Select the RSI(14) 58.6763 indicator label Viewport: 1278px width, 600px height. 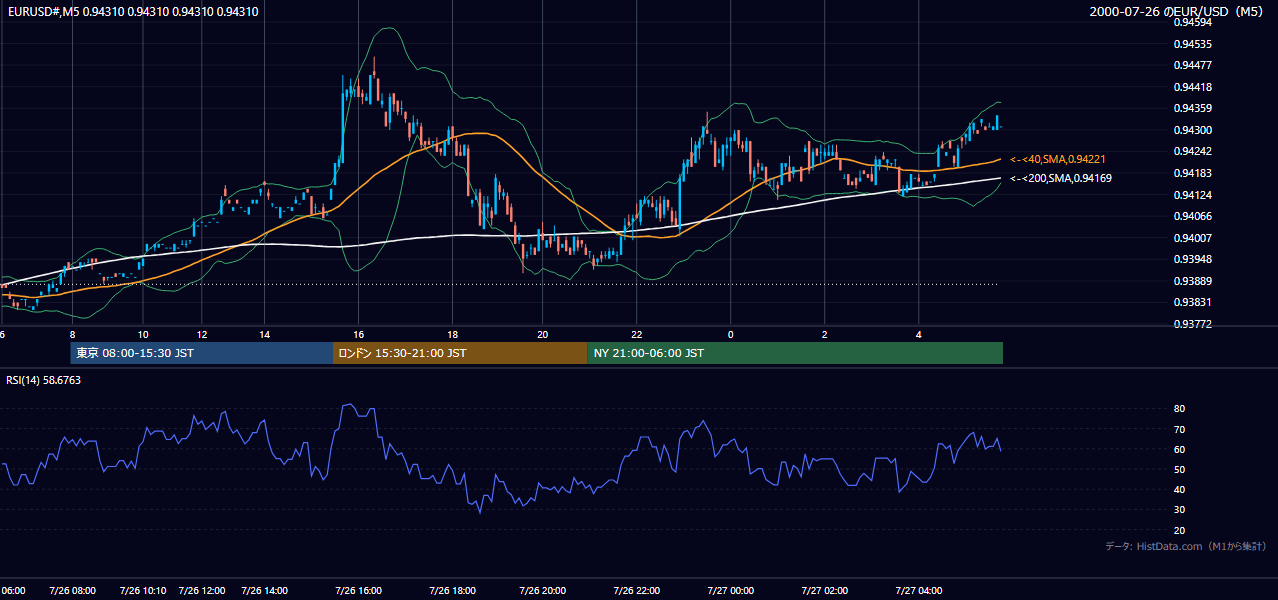pyautogui.click(x=44, y=380)
